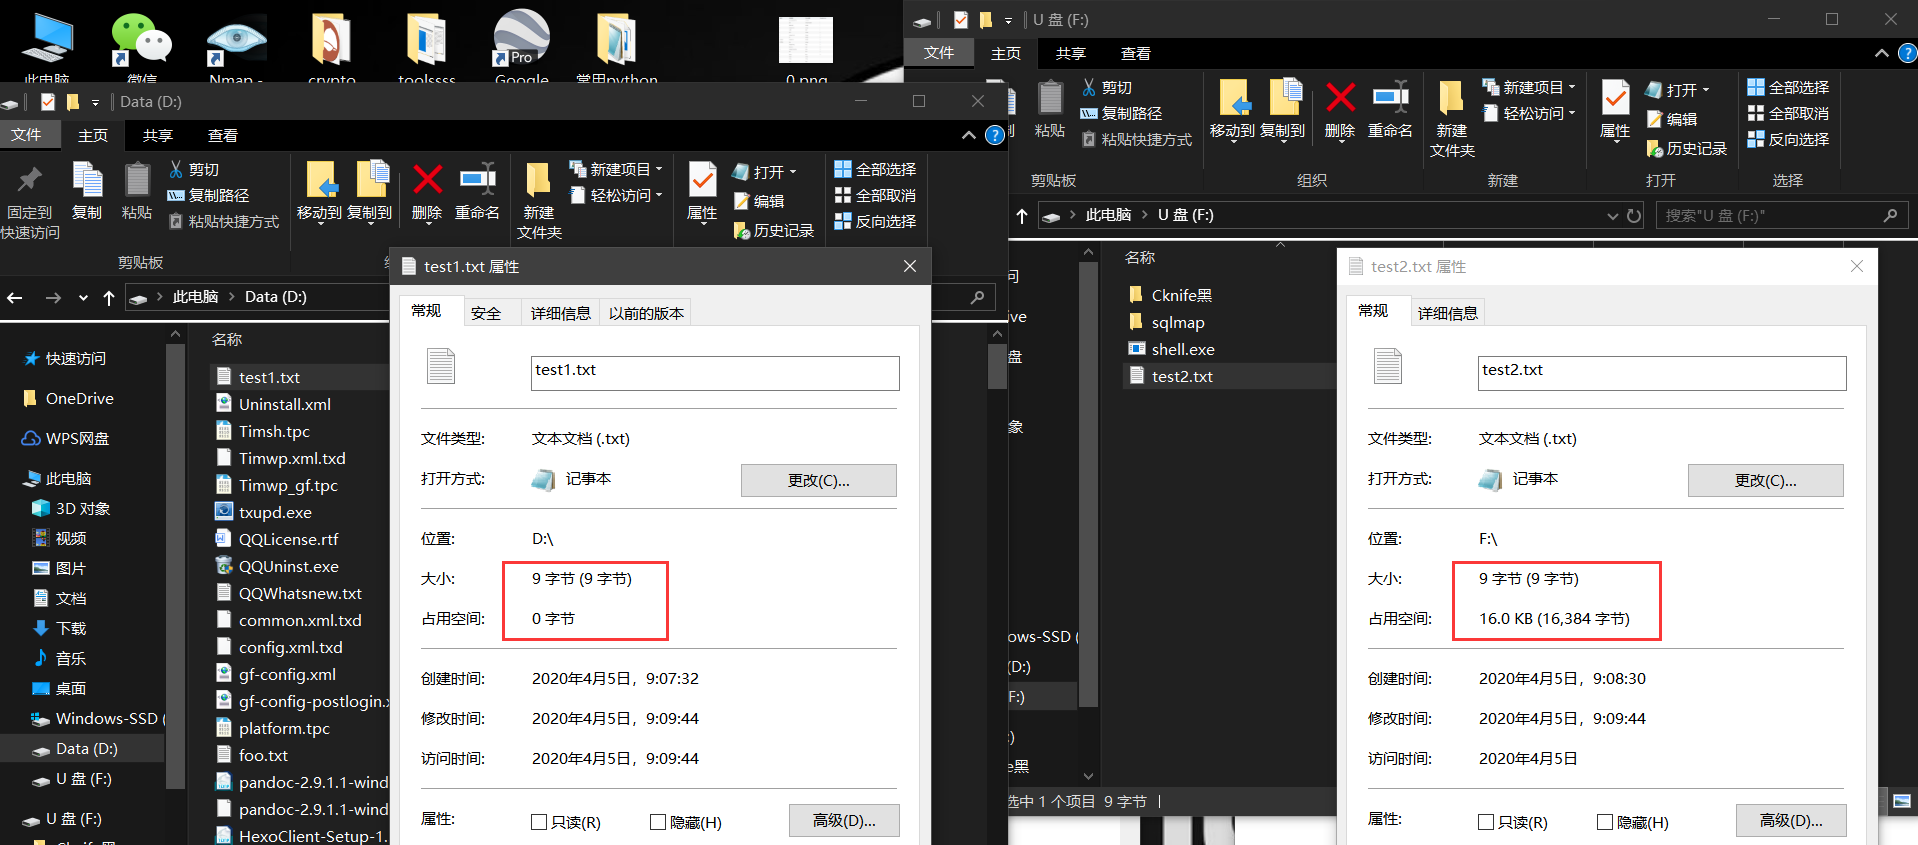Select Data (D:) in navigation pane
This screenshot has width=1918, height=845.
[81, 748]
